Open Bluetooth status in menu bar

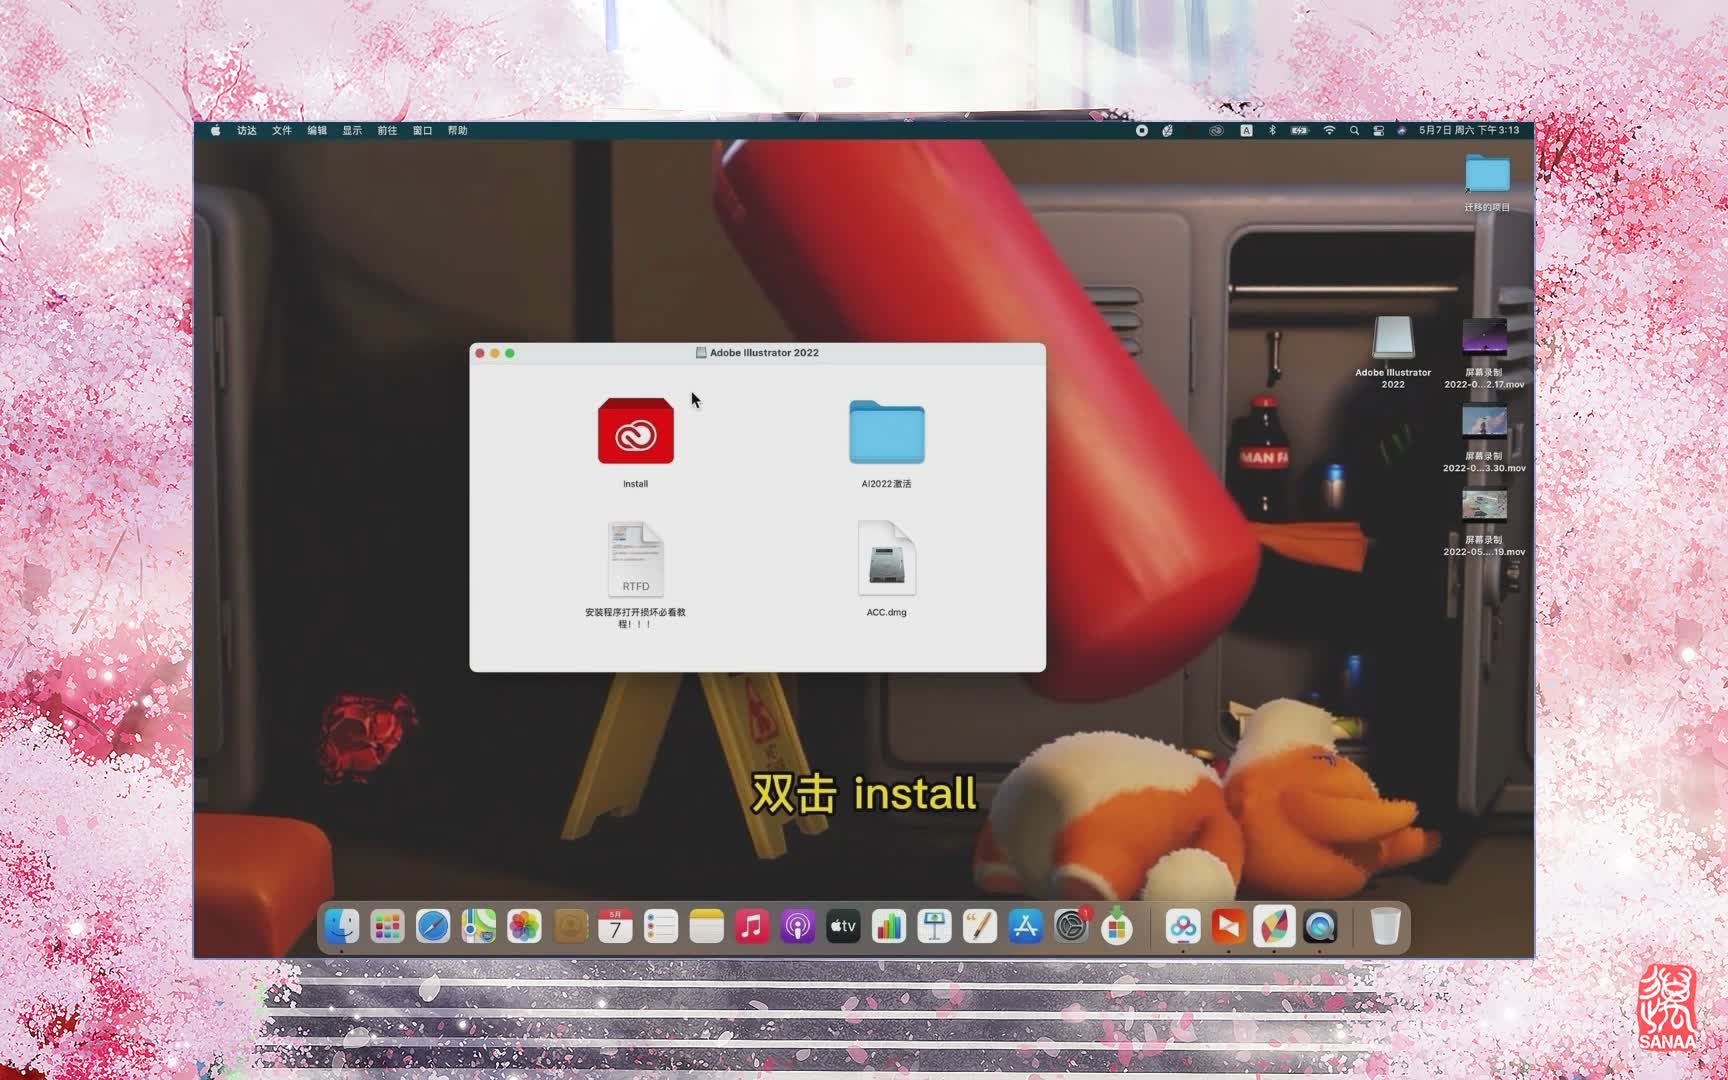(1272, 131)
